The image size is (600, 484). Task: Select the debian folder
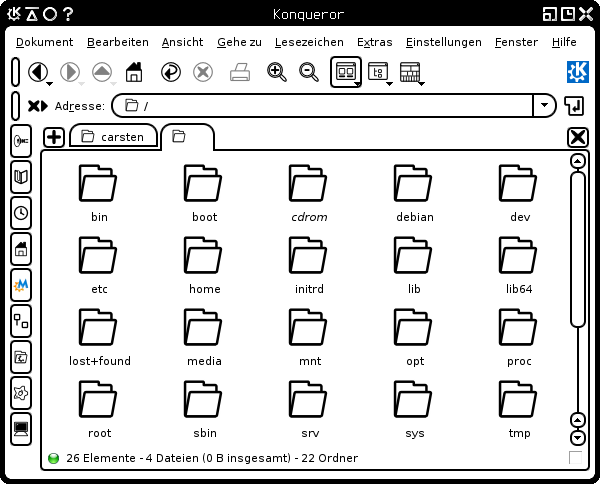(x=414, y=194)
